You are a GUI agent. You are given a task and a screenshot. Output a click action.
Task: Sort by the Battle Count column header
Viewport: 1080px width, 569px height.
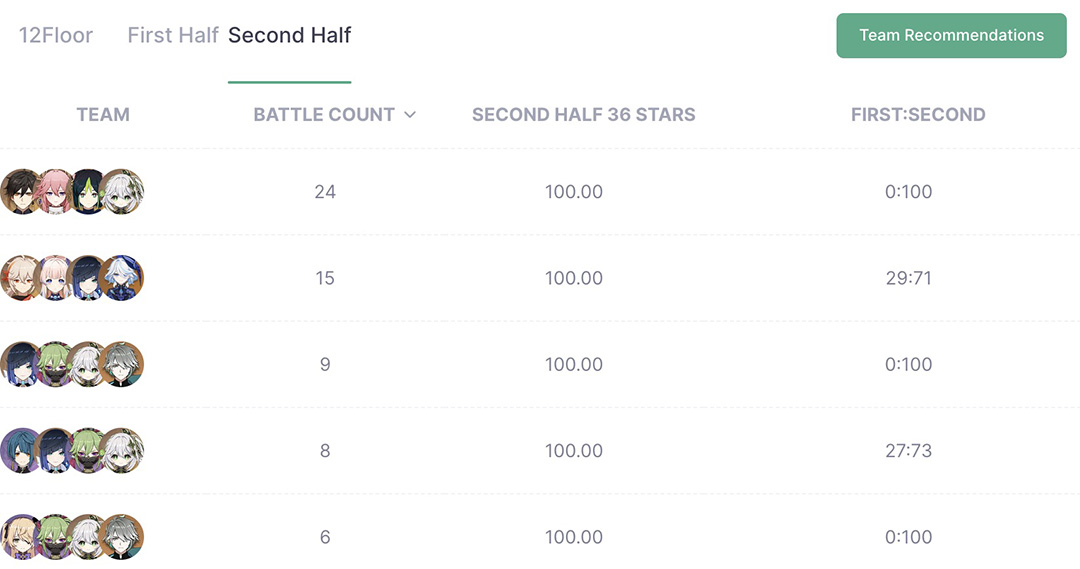pos(324,115)
